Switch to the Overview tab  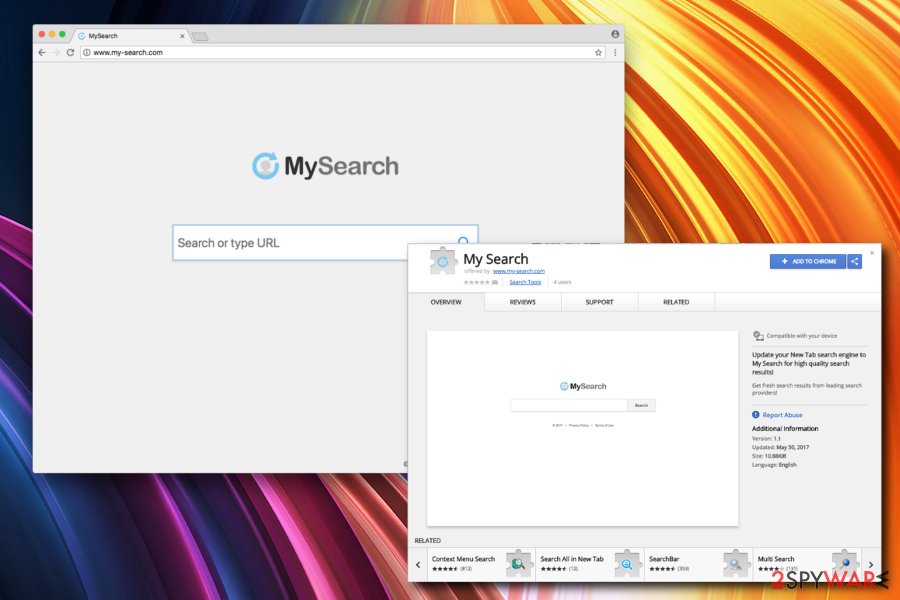[x=446, y=302]
